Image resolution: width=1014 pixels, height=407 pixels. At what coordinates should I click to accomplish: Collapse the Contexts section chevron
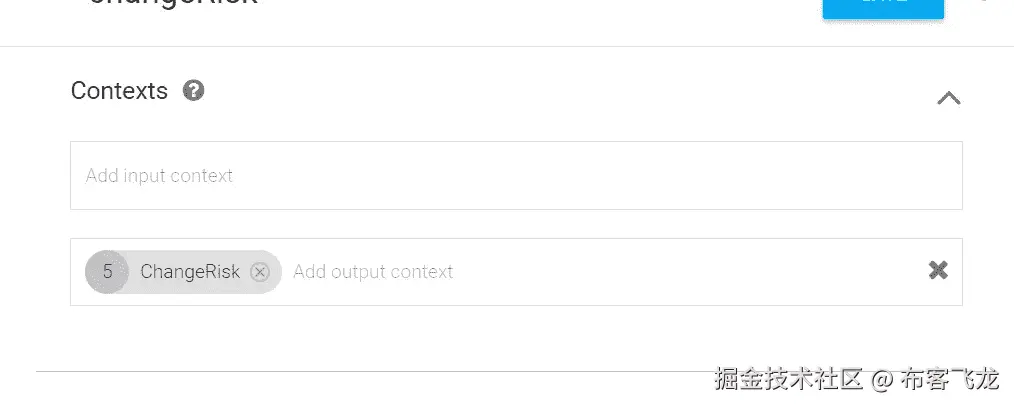(x=948, y=98)
